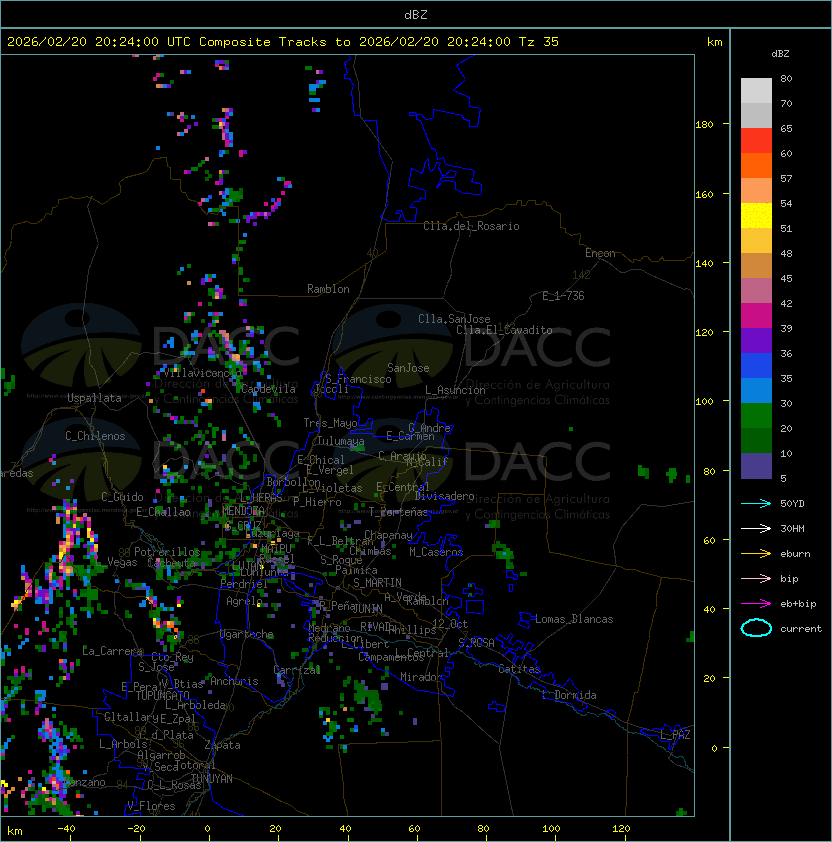Screen dimensions: 832x842
Task: Click the Potrerillos map label
Action: coord(167,552)
